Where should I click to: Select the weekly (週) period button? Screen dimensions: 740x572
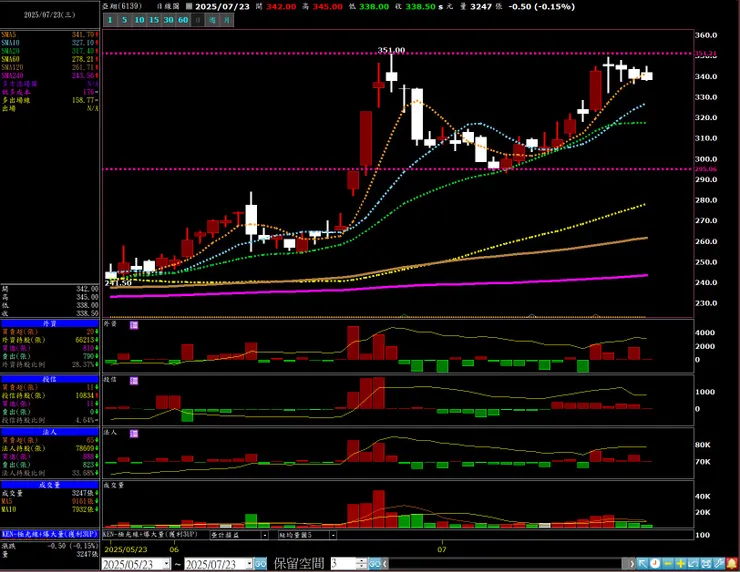(x=212, y=20)
